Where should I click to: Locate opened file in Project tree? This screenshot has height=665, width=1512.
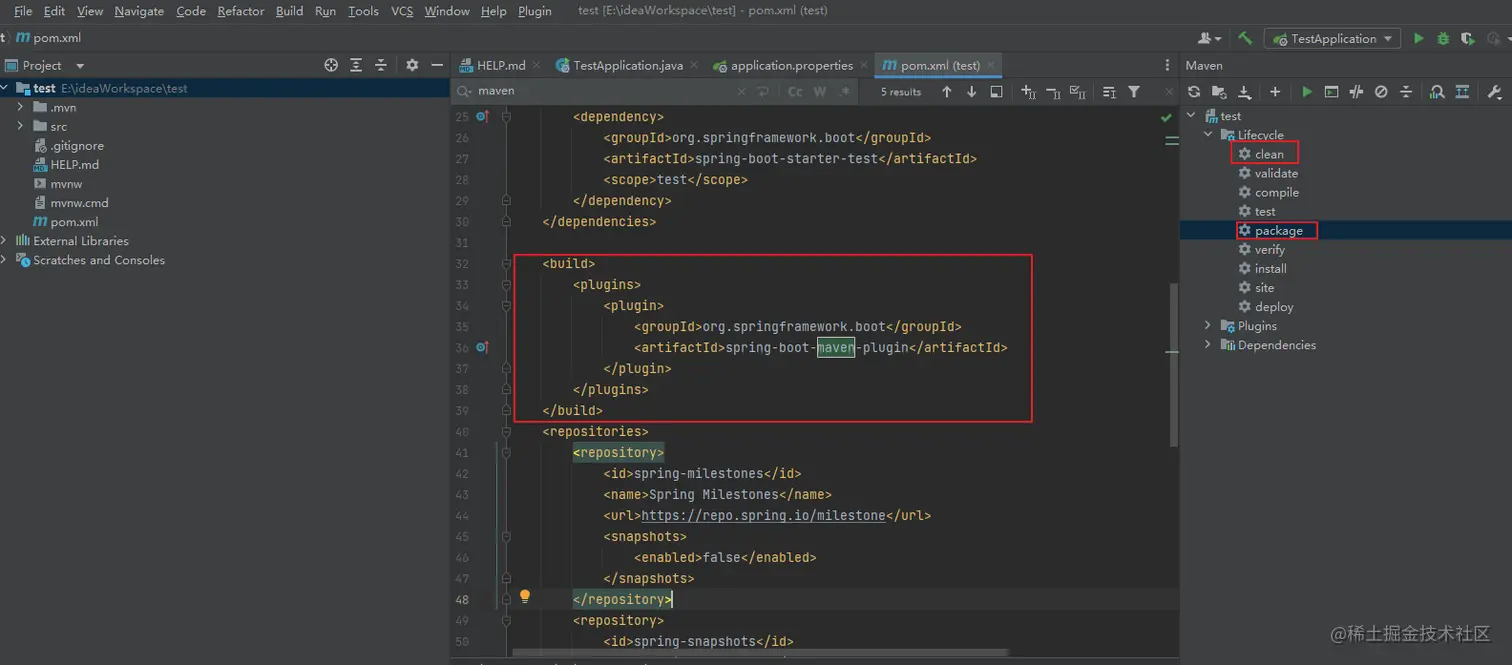(x=331, y=65)
